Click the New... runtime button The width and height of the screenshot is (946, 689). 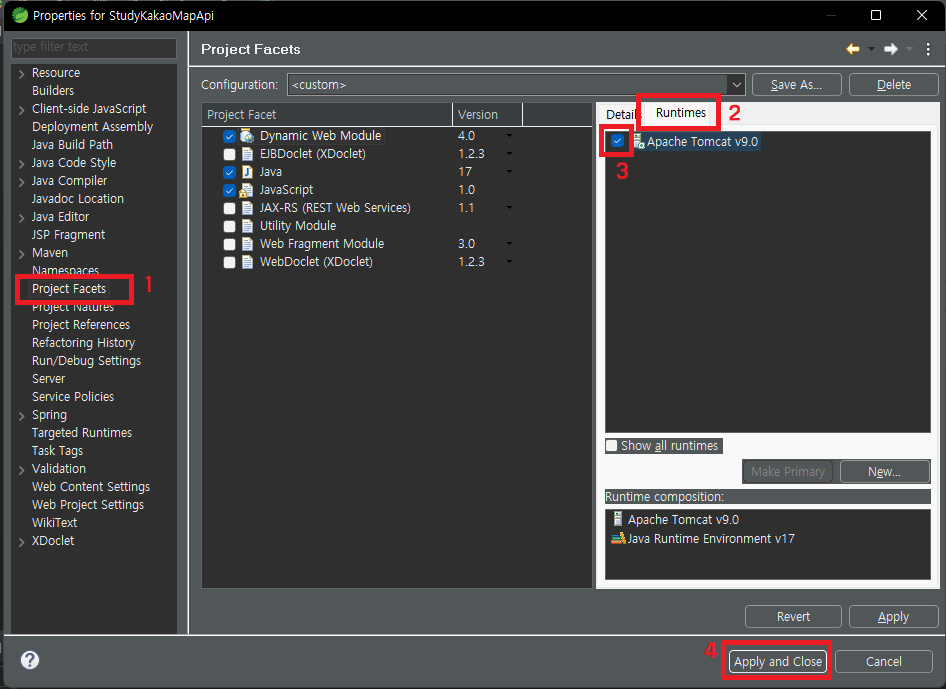[884, 472]
